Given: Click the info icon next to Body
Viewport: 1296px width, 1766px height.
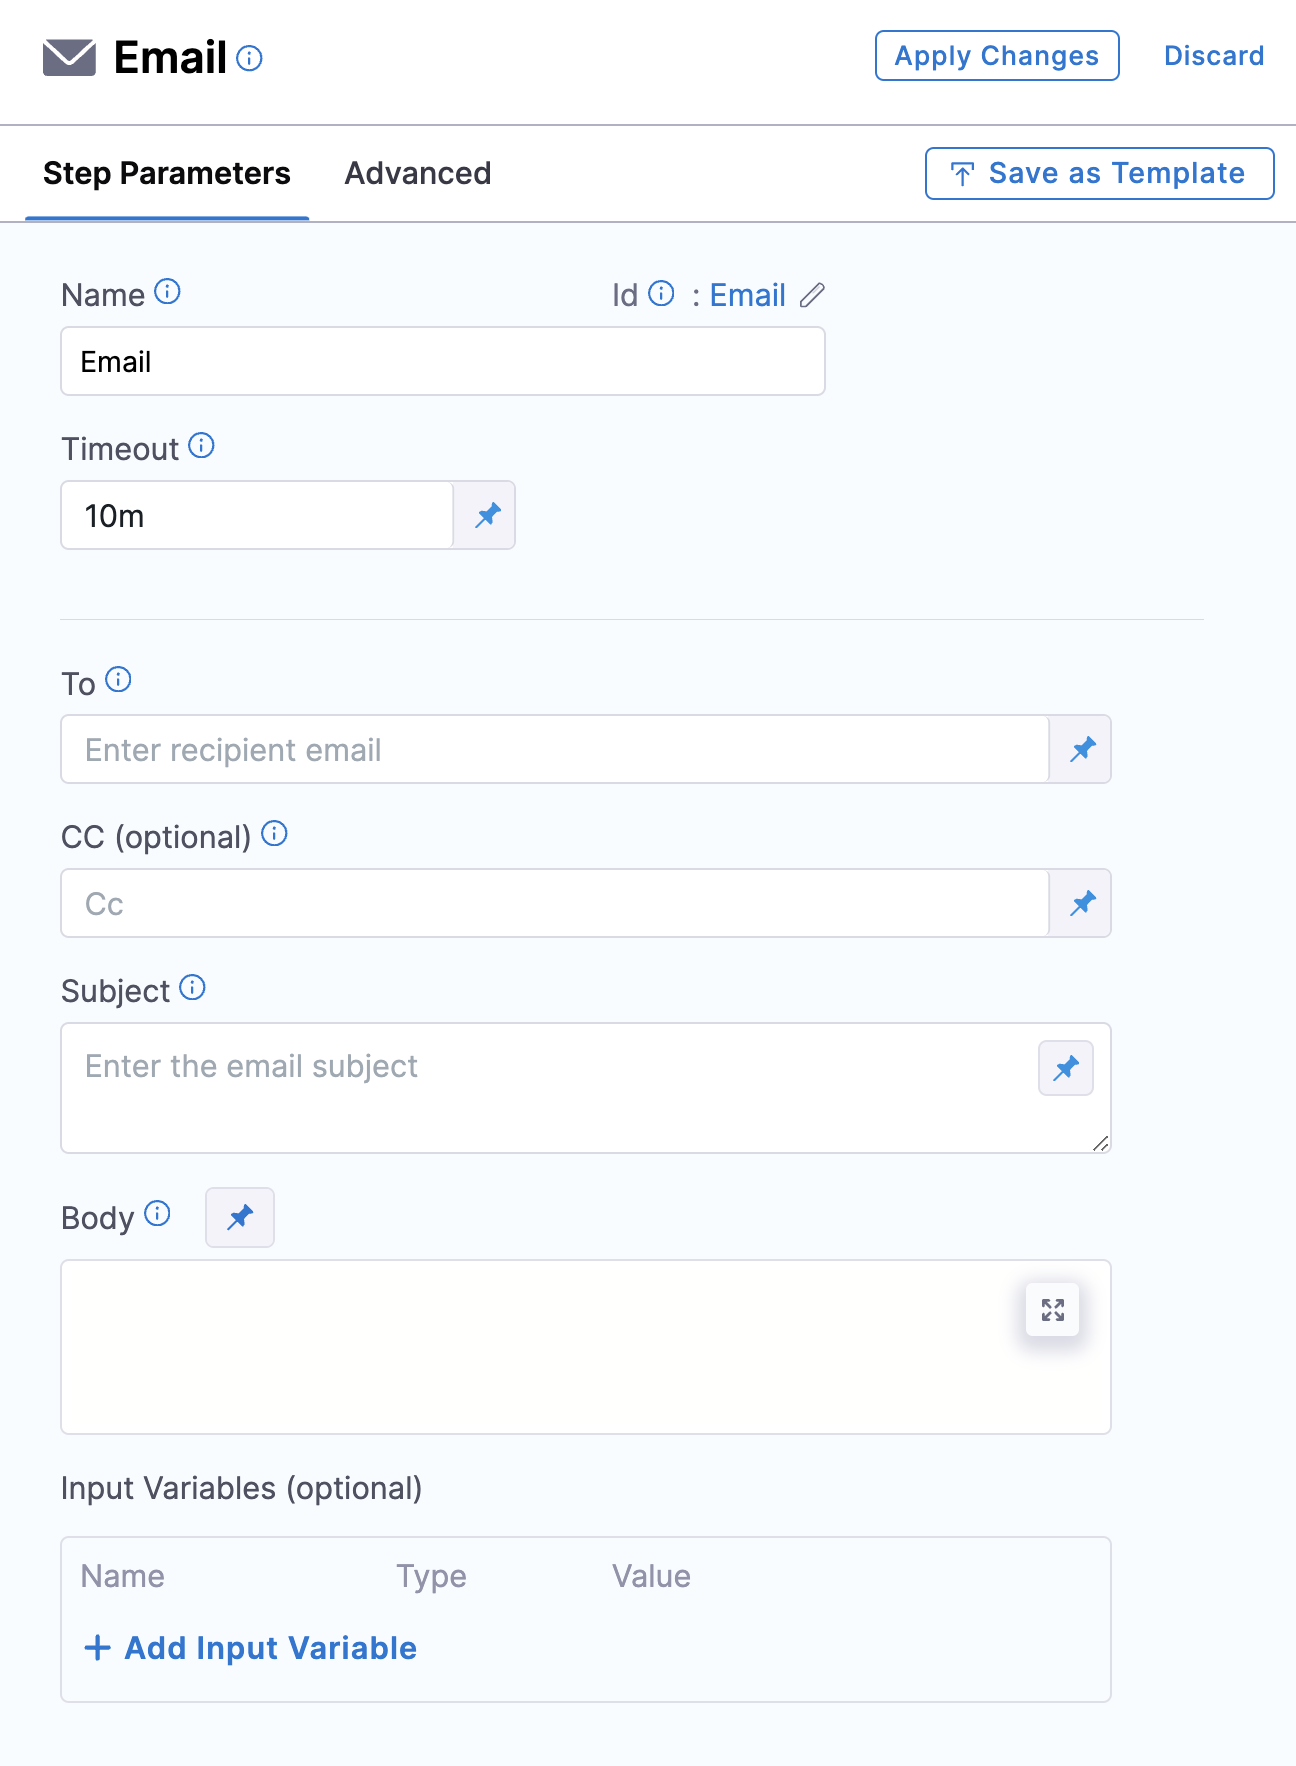Looking at the screenshot, I should click(157, 1214).
